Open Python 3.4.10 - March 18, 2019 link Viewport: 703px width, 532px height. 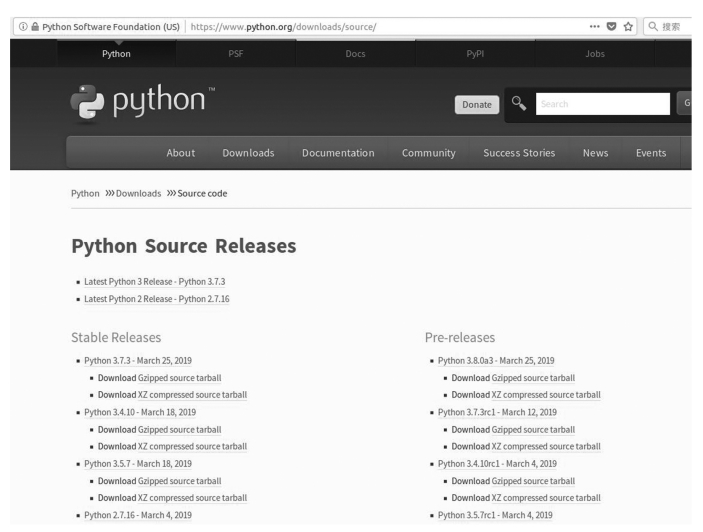pyautogui.click(x=140, y=412)
